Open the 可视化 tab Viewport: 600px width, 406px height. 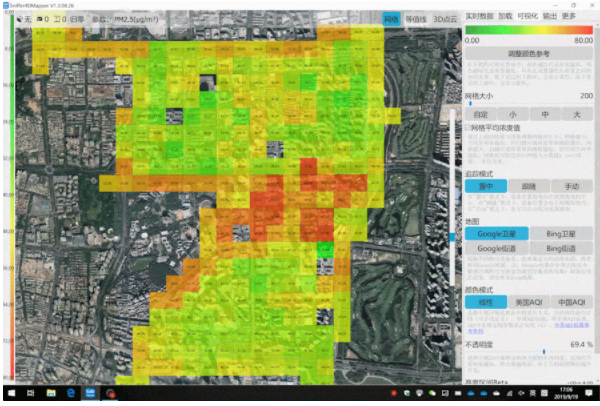[528, 17]
